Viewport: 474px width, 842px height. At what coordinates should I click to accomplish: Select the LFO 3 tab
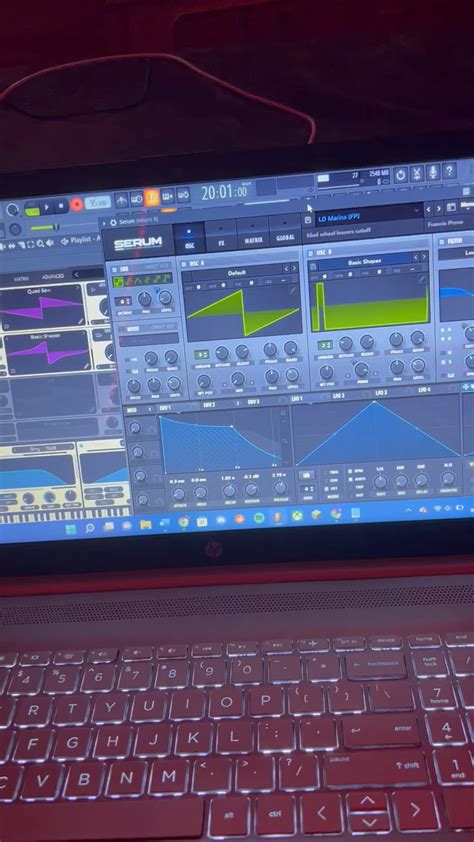381,393
